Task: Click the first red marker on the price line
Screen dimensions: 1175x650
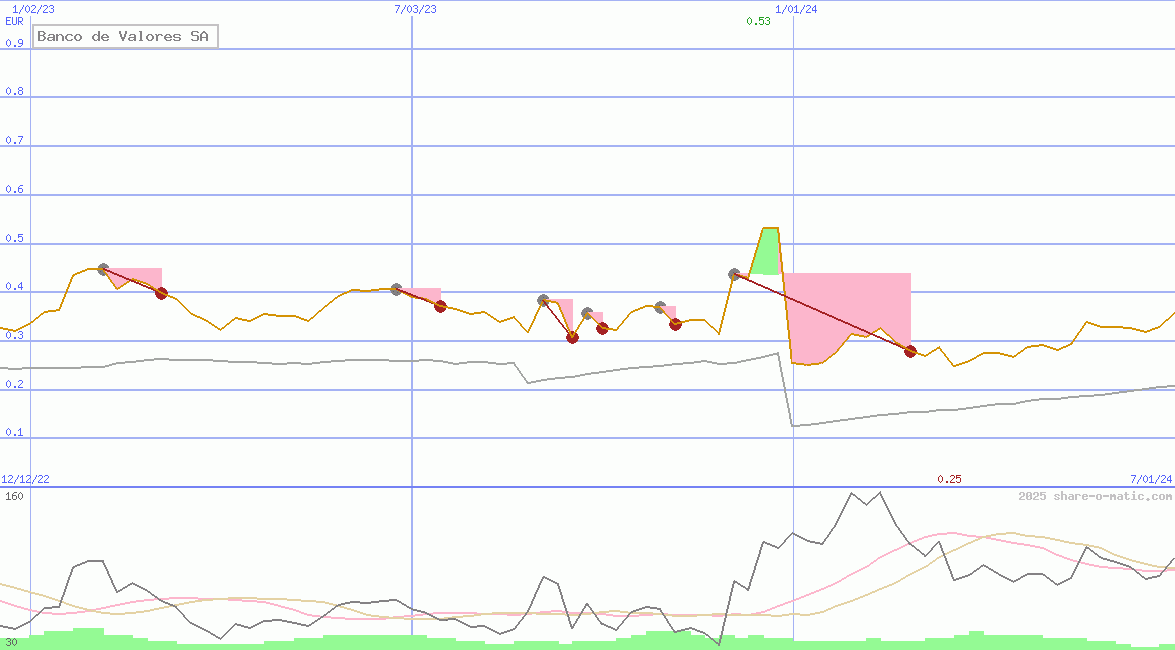Action: tap(161, 293)
